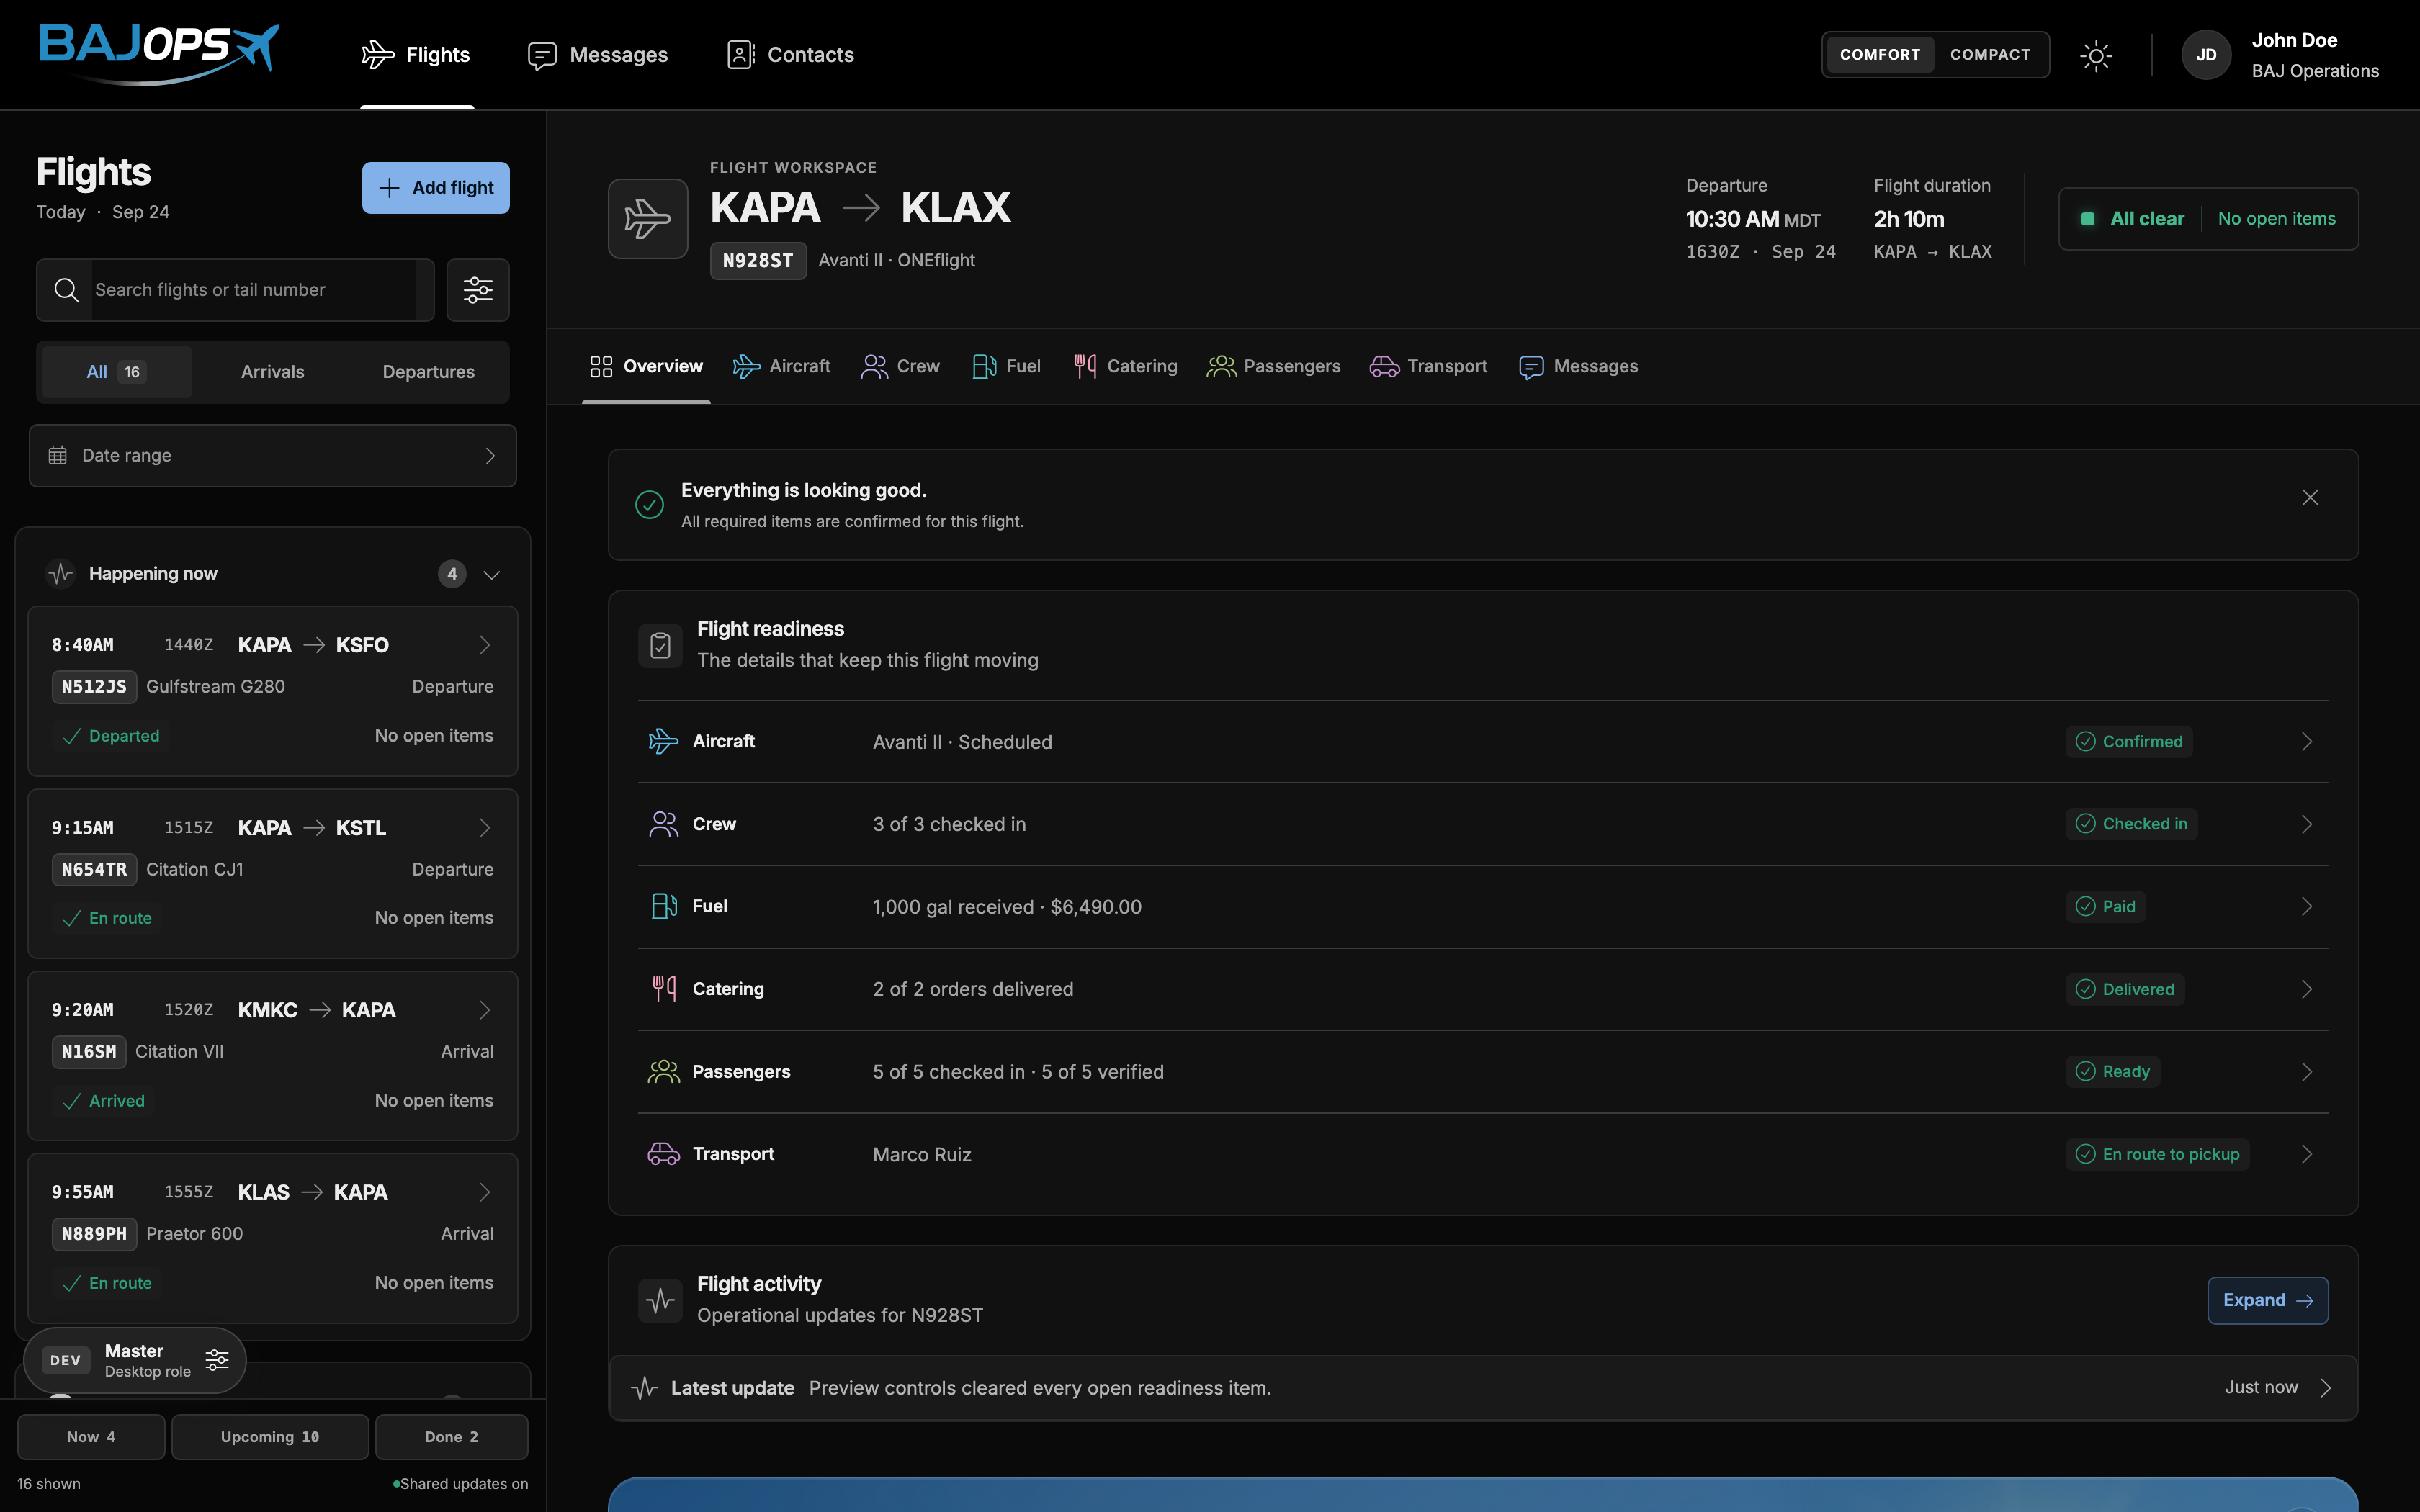
Task: Click the JD user avatar
Action: click(x=2206, y=55)
